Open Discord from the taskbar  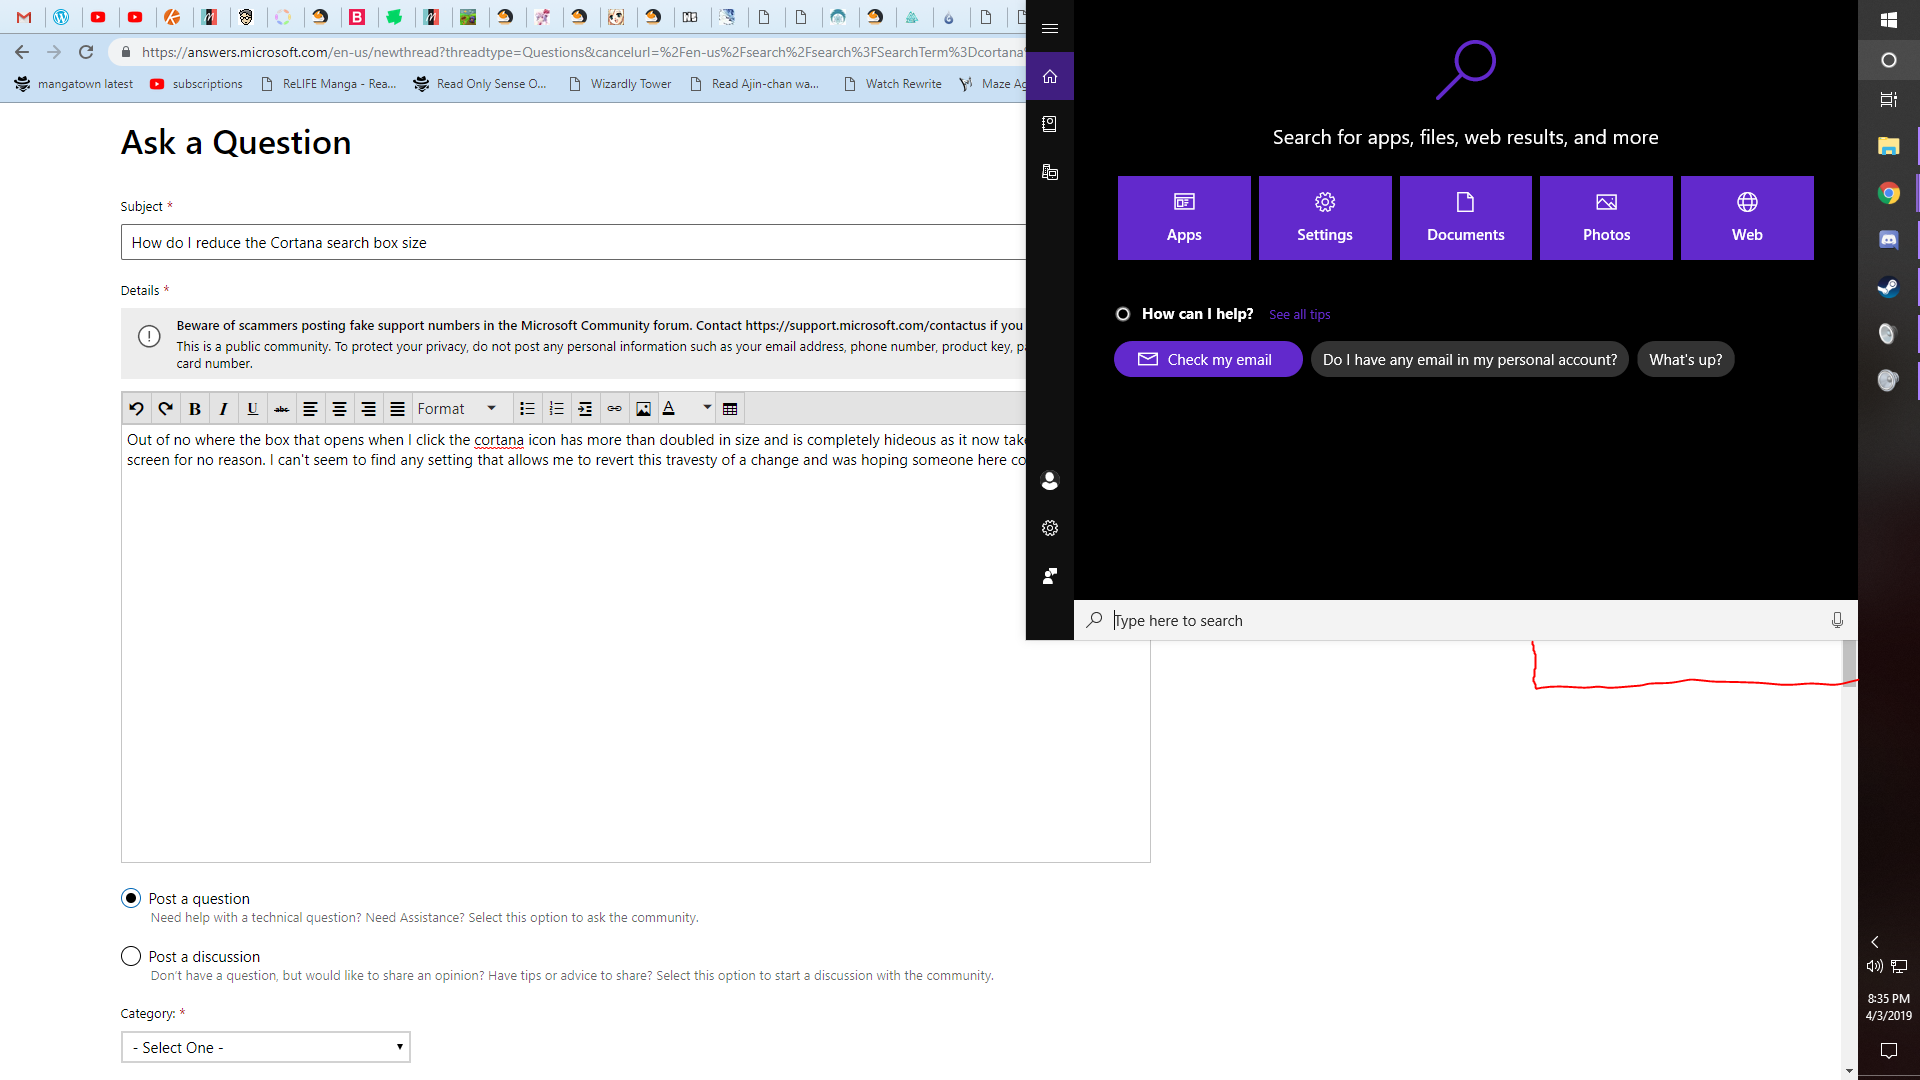coord(1889,240)
